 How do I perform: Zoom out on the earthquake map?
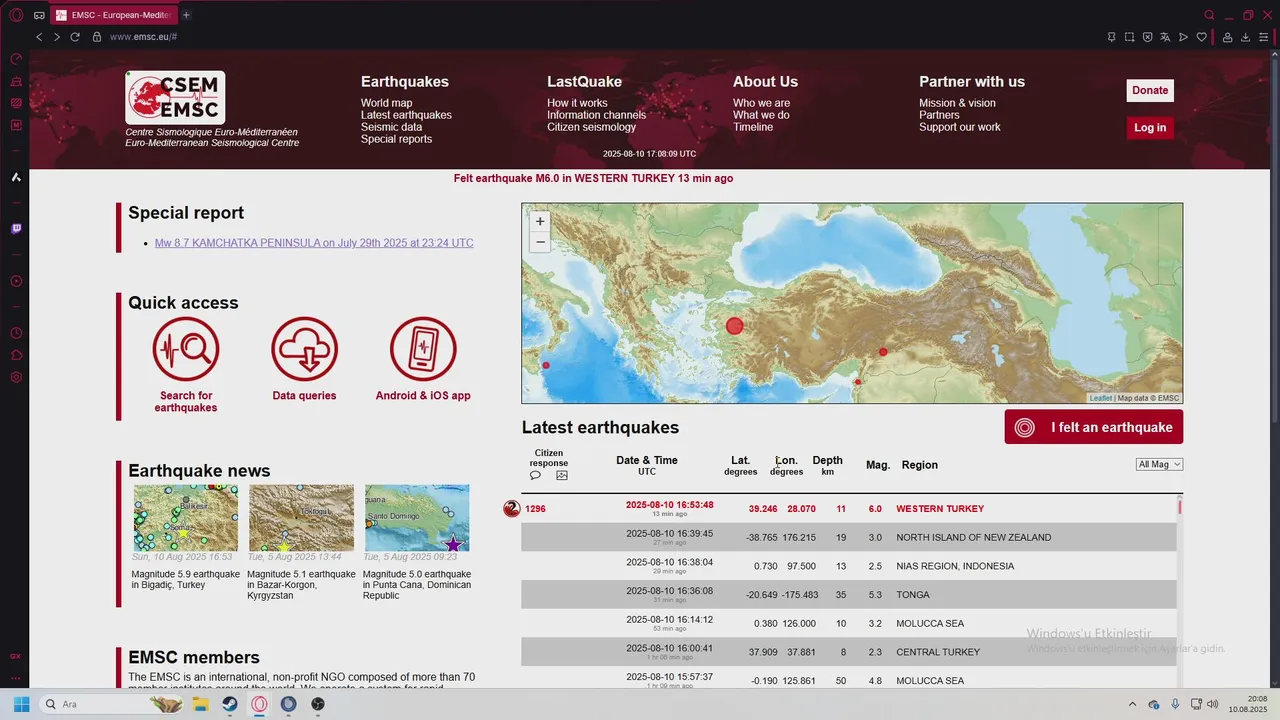(x=540, y=242)
